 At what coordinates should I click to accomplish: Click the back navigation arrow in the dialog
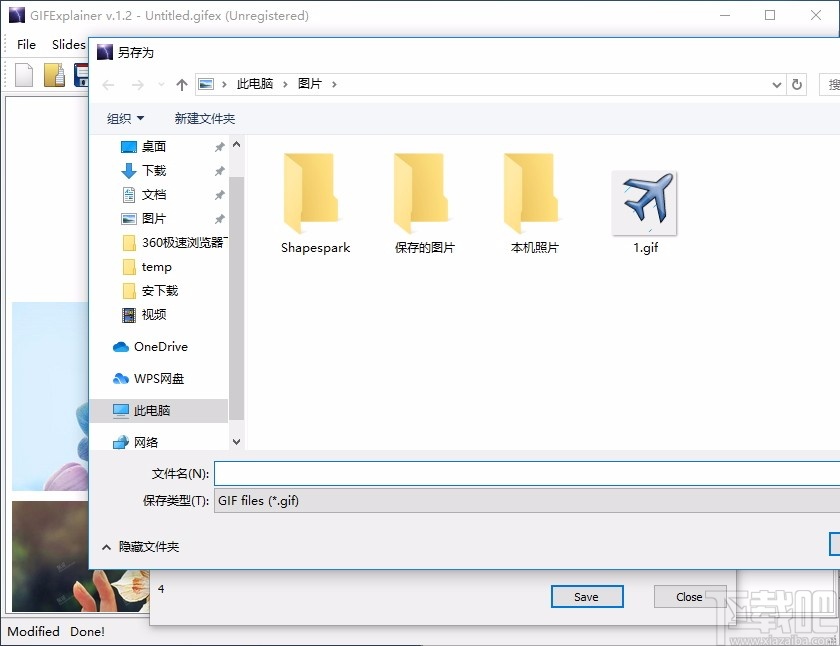click(109, 84)
